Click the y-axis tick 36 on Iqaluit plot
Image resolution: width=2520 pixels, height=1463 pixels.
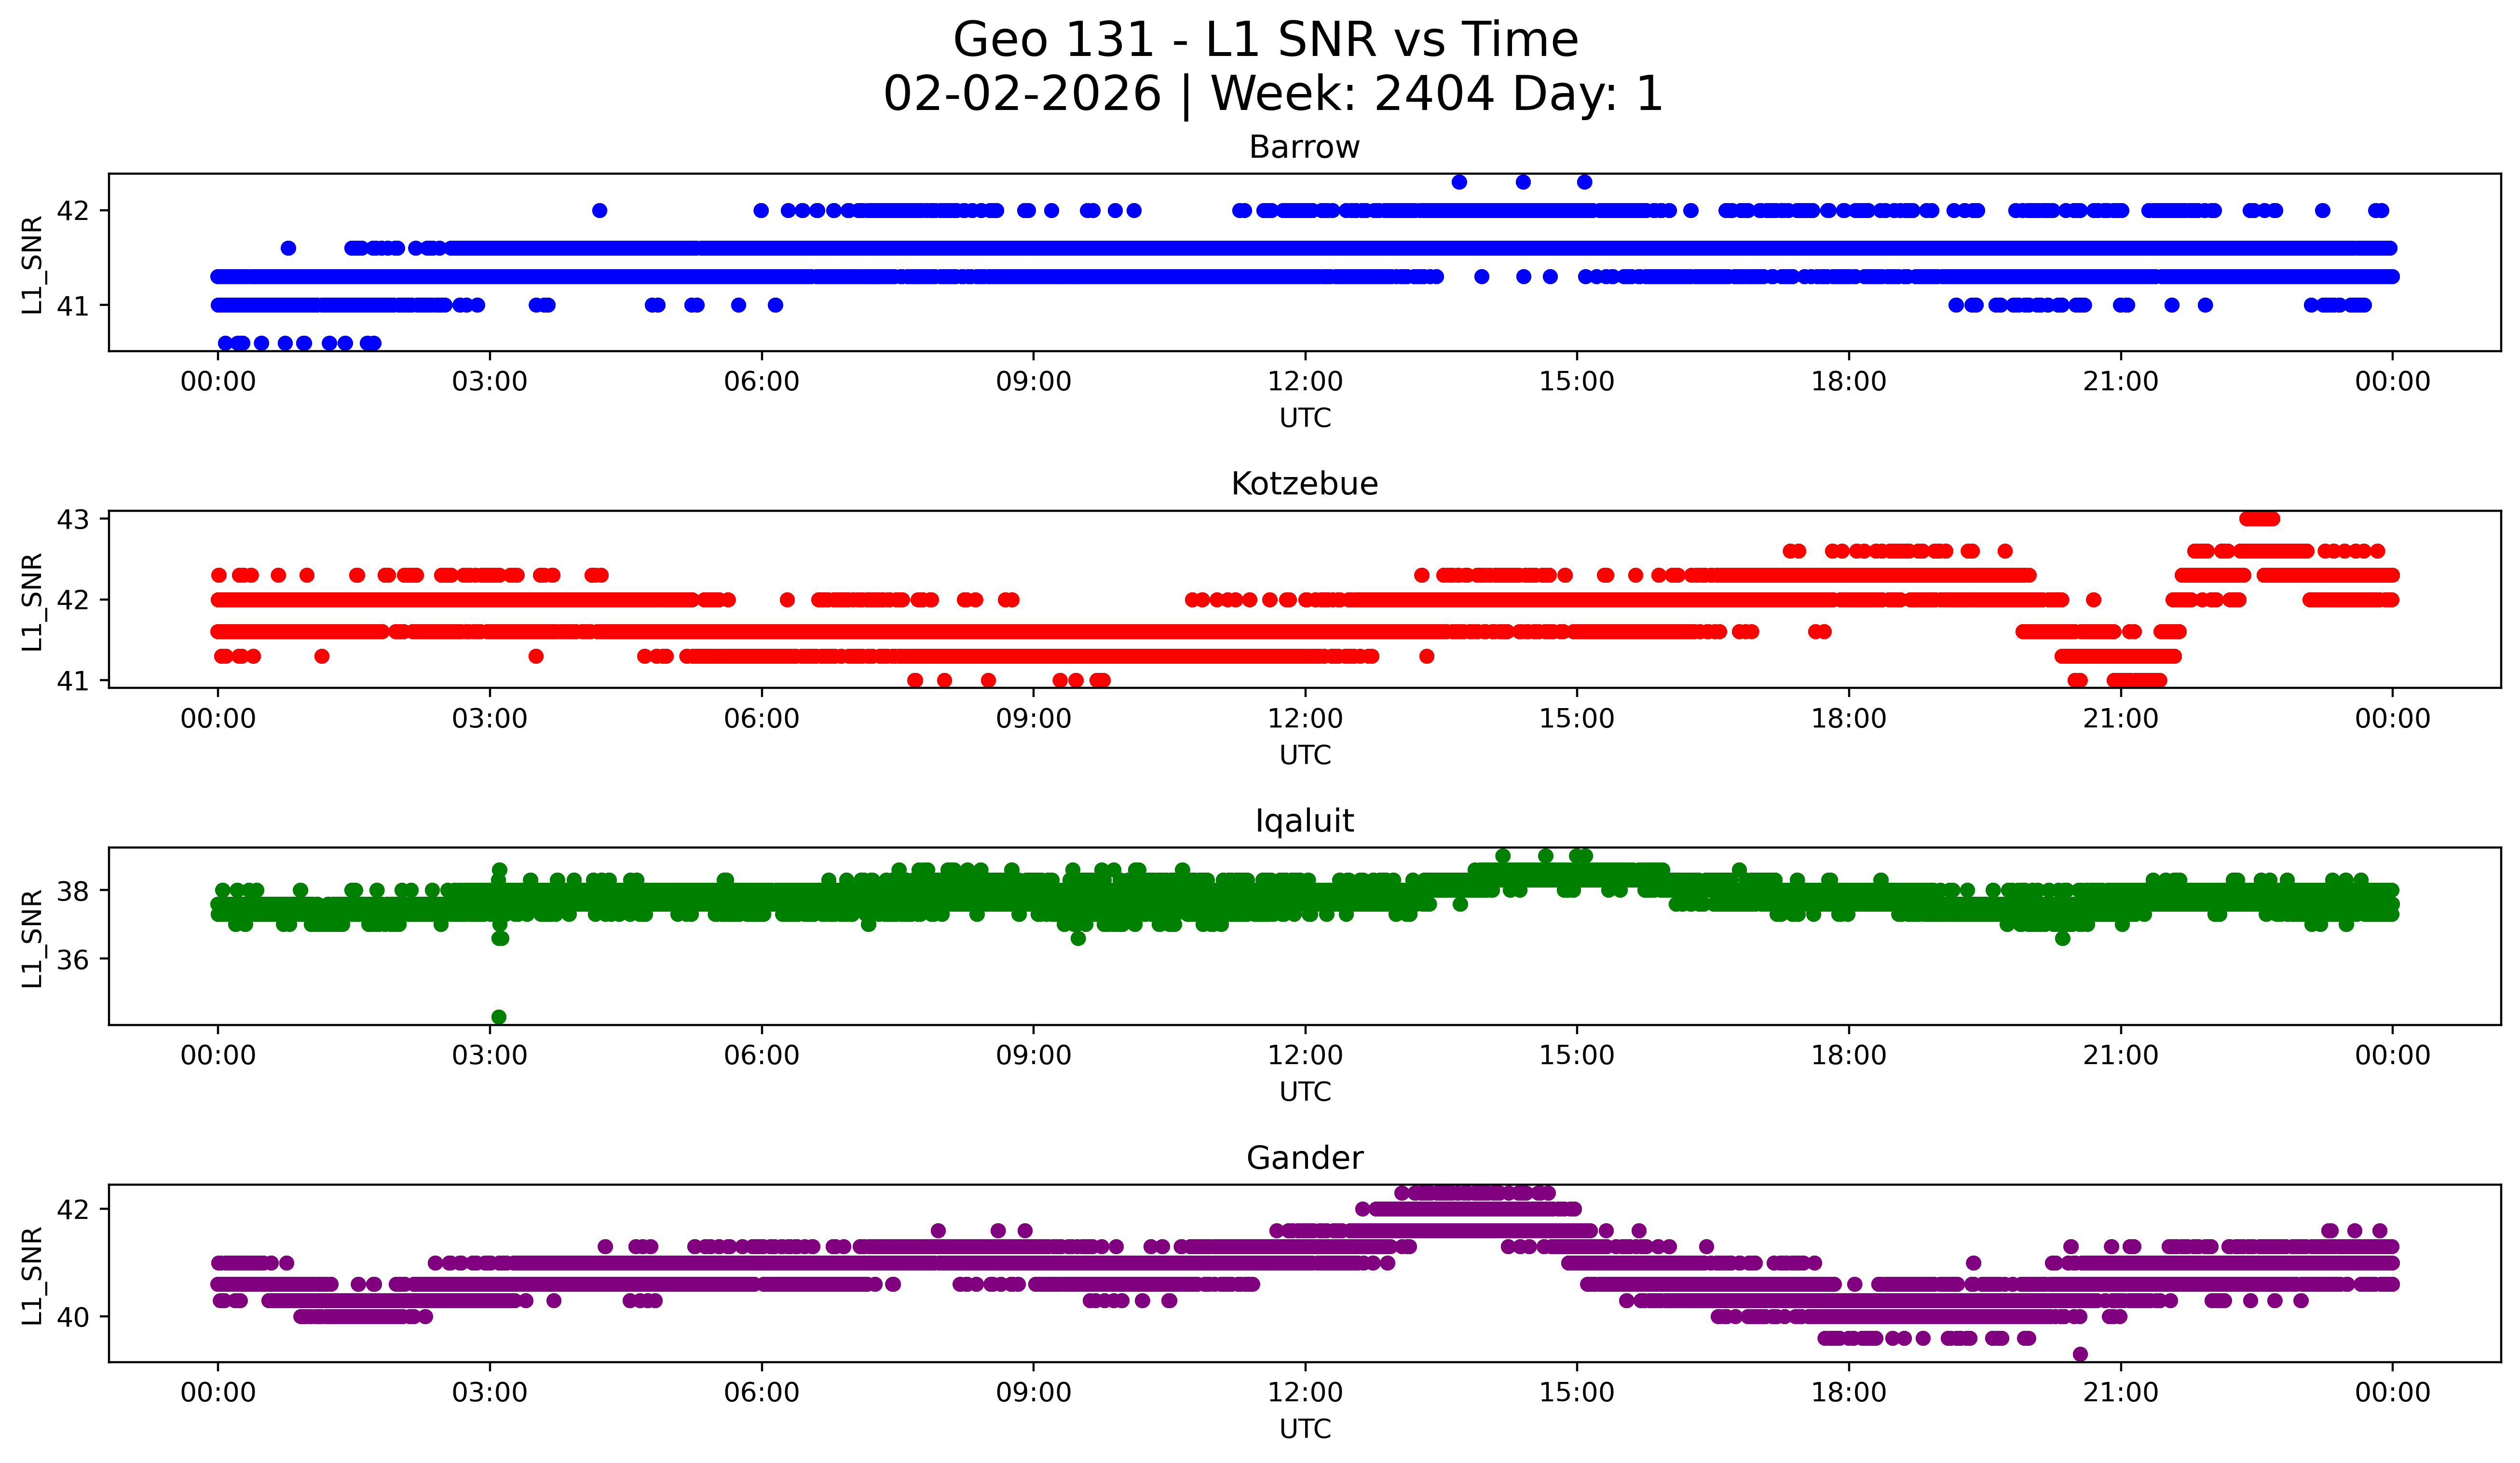pos(72,960)
